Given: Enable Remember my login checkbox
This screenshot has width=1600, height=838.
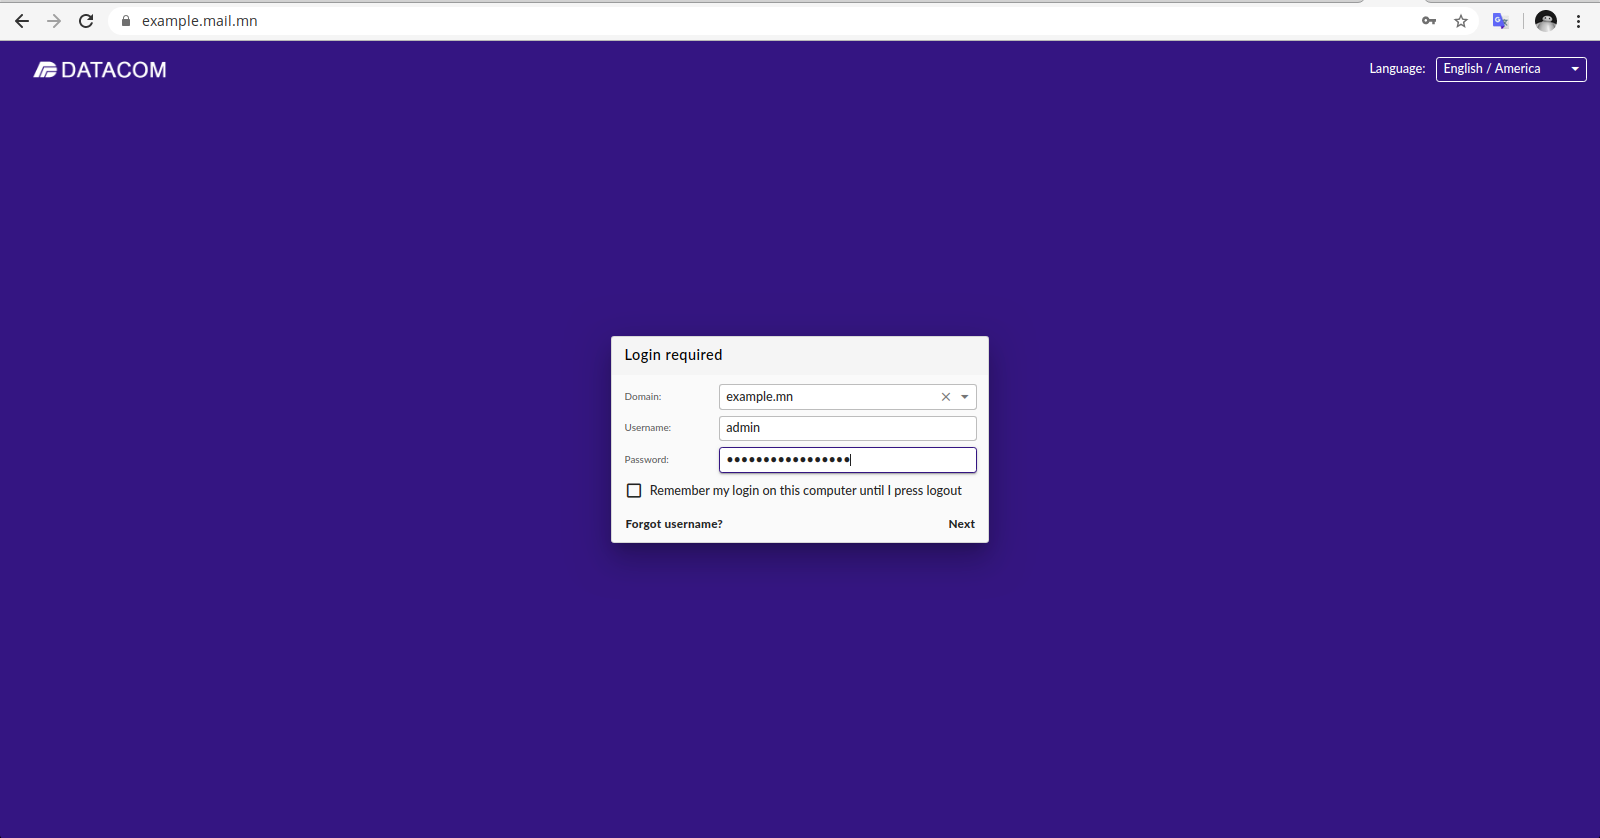Looking at the screenshot, I should (634, 491).
